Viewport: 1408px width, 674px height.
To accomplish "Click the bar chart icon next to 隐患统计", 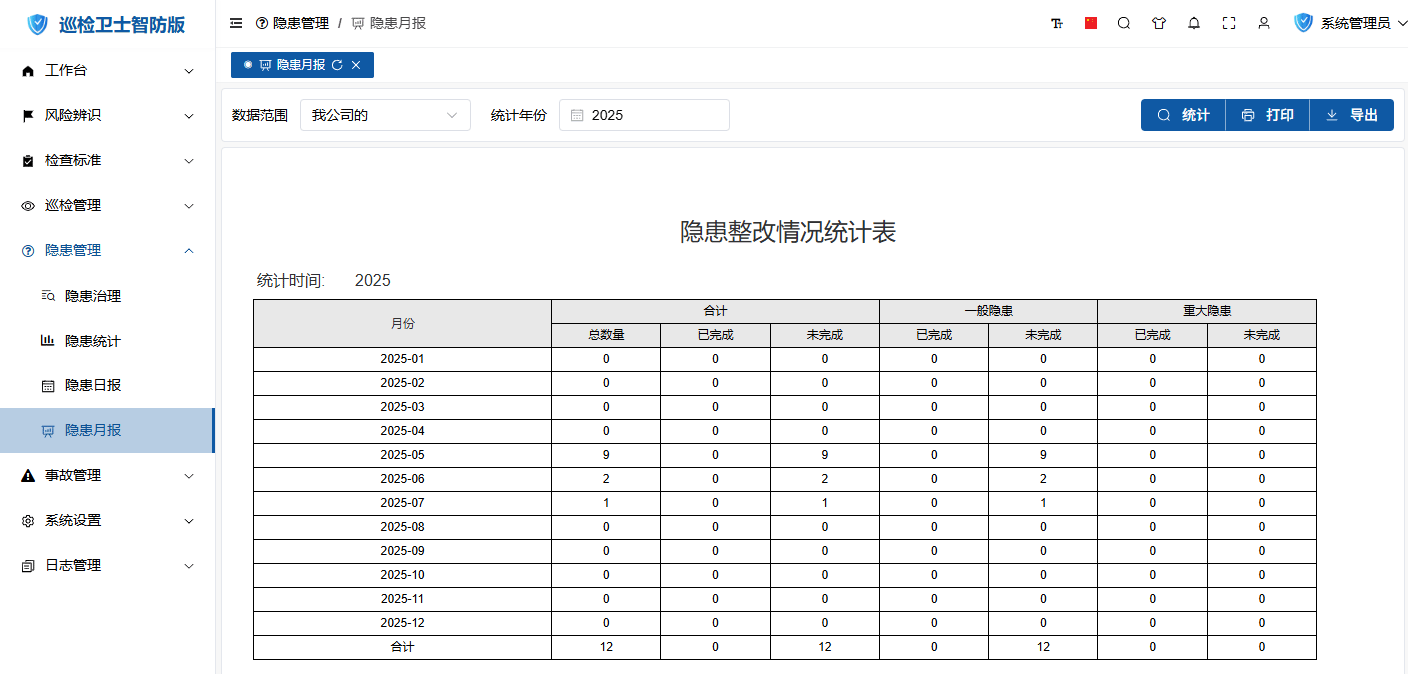I will 48,341.
